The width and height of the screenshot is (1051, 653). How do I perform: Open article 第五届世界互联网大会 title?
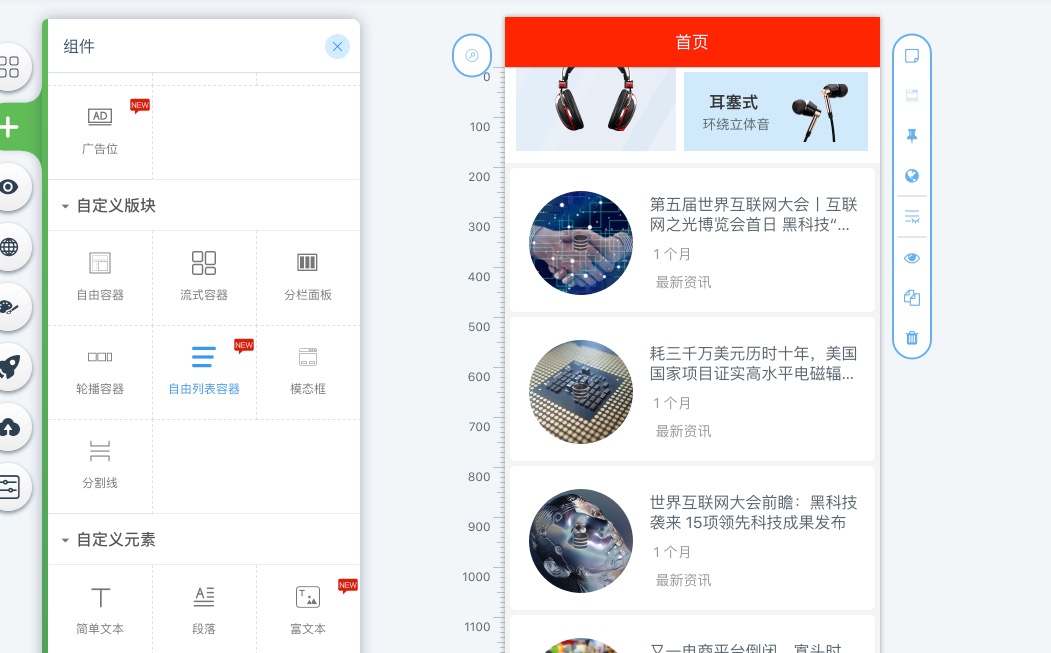click(753, 215)
